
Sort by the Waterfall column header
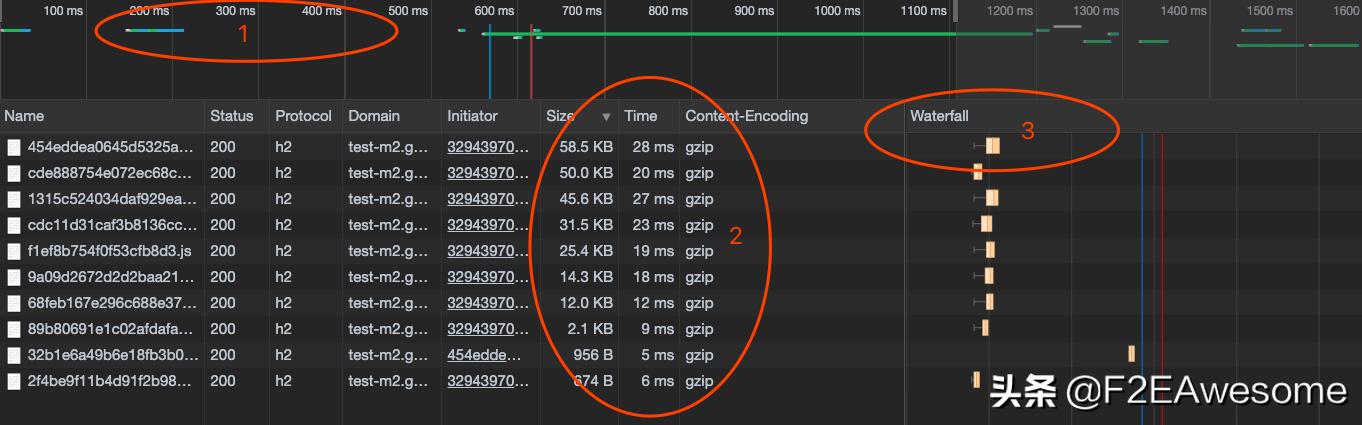pos(939,116)
